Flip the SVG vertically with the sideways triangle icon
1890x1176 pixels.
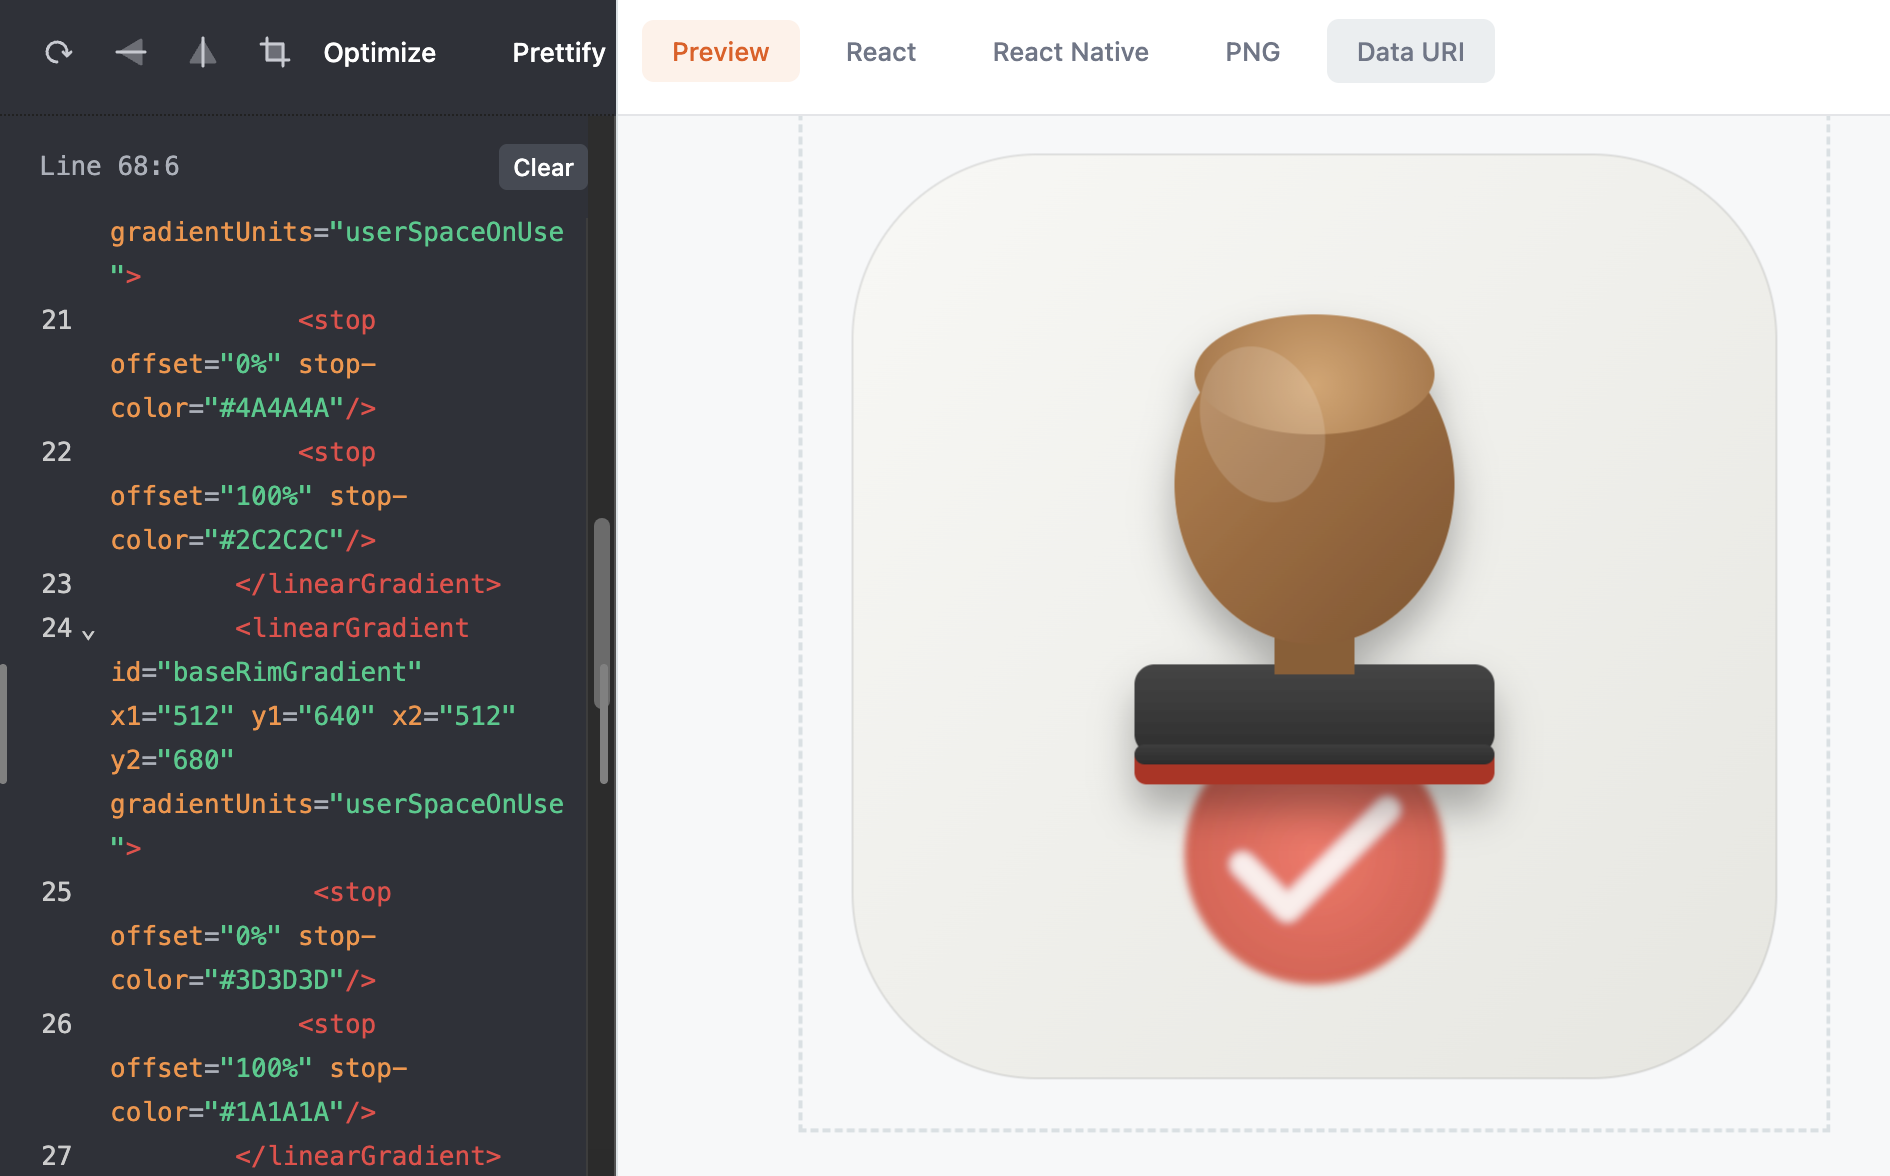point(131,52)
